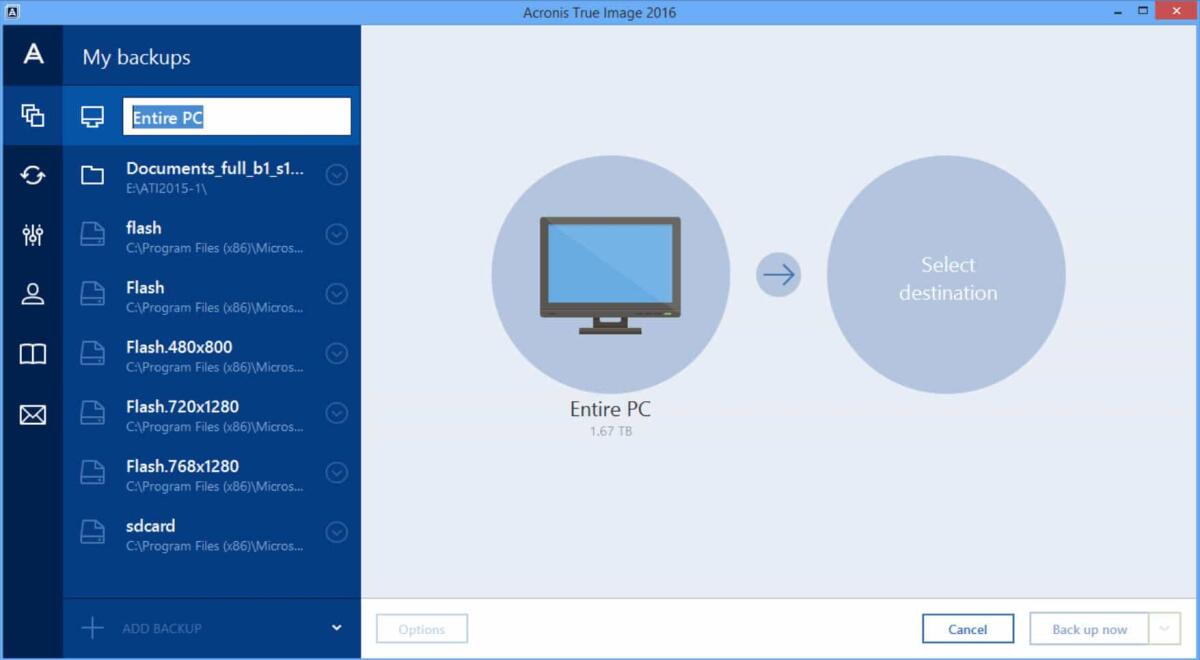Open the Feedback envelope icon
This screenshot has width=1200, height=660.
pyautogui.click(x=32, y=414)
